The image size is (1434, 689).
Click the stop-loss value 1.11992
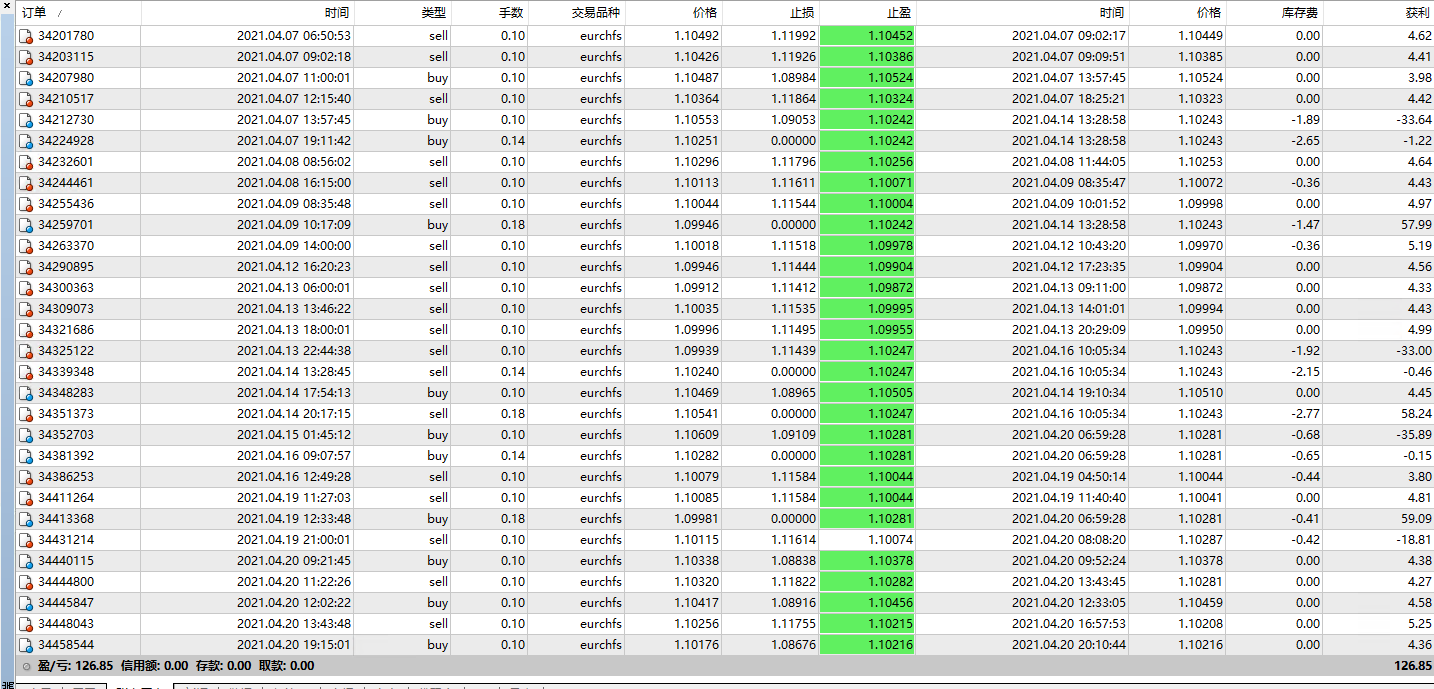[793, 36]
